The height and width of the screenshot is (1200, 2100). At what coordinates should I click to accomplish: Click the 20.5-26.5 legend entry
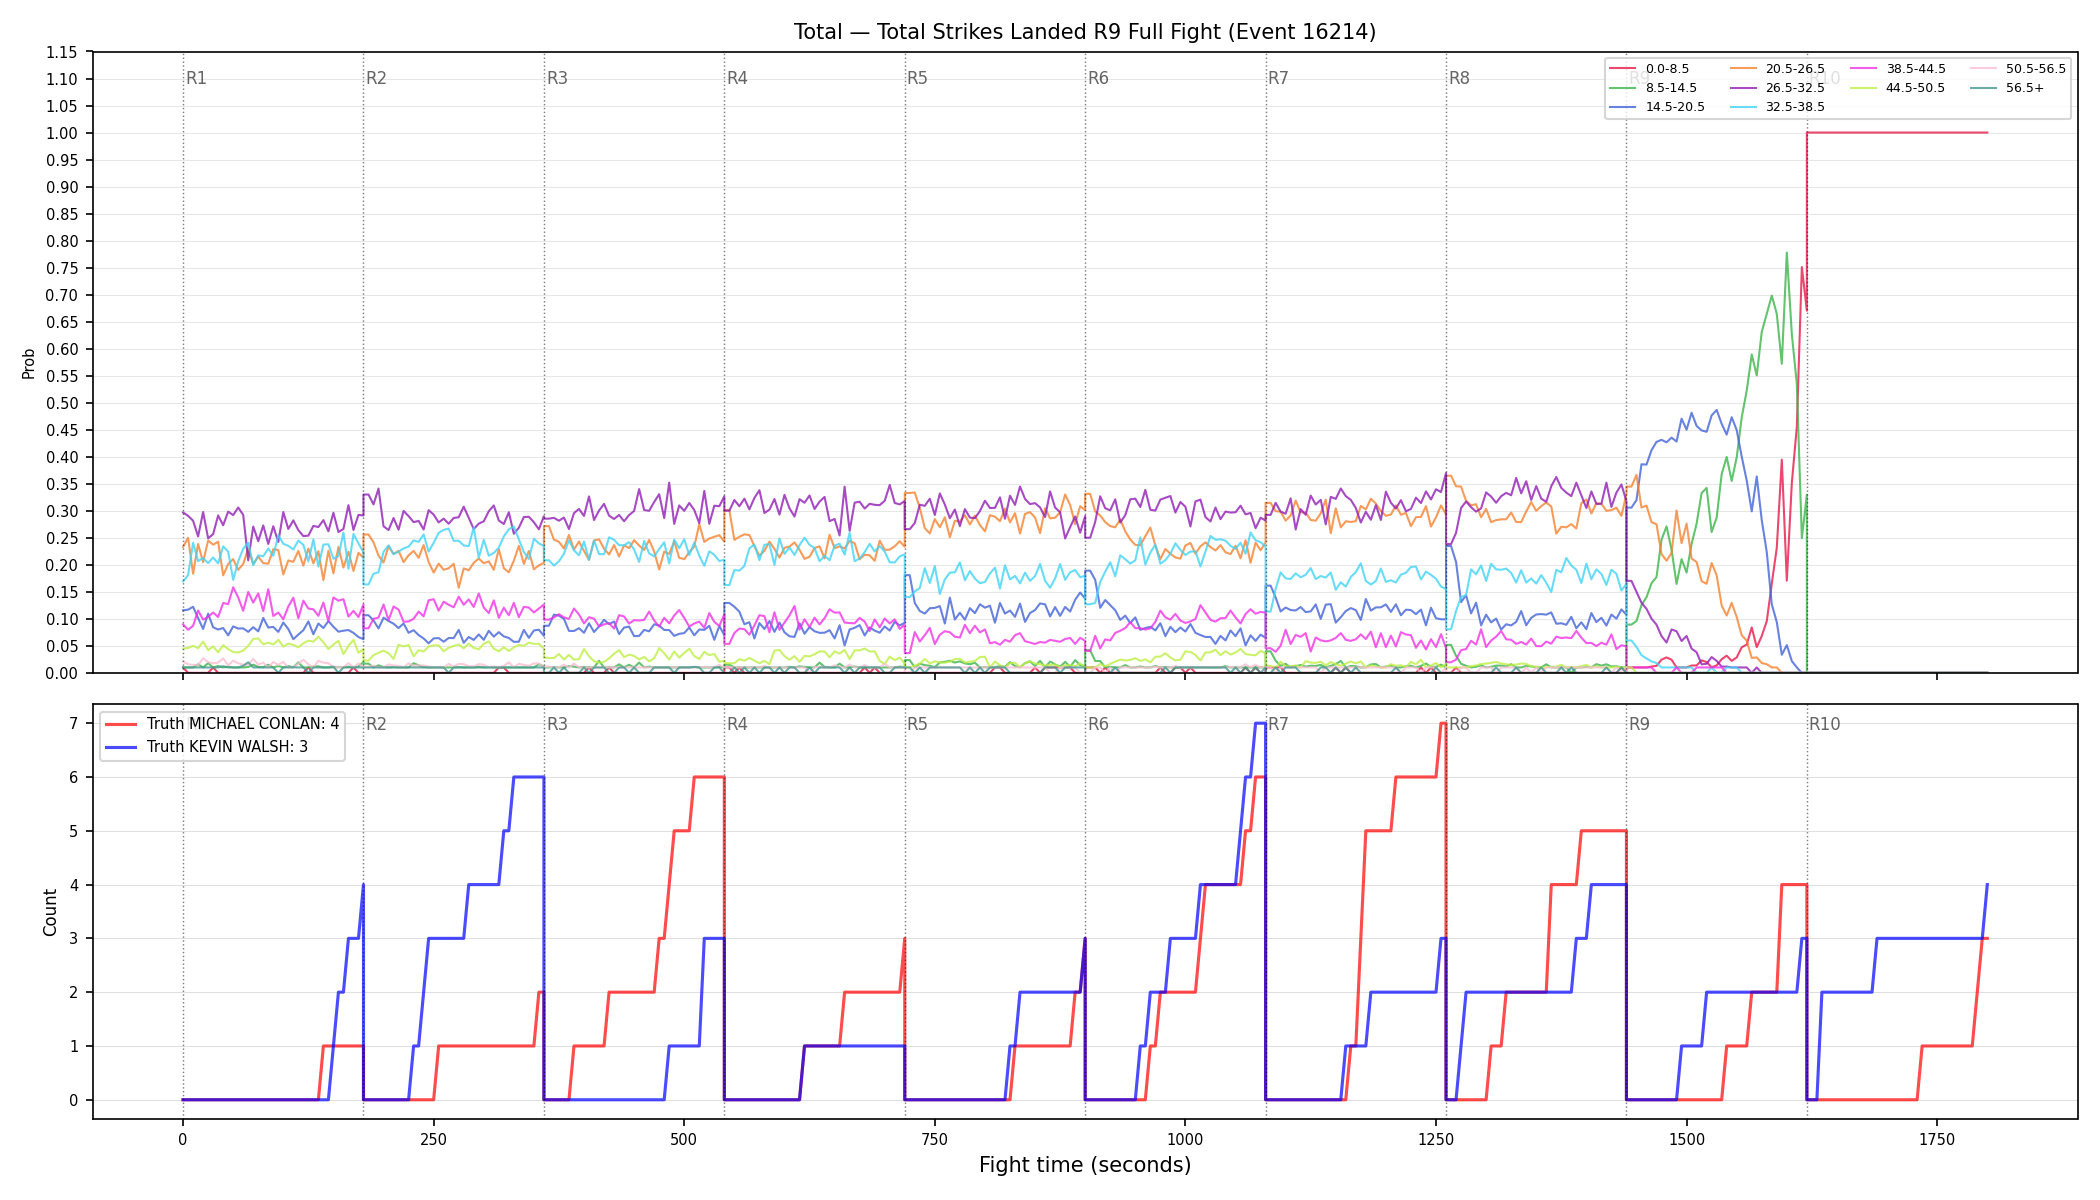(x=1777, y=69)
